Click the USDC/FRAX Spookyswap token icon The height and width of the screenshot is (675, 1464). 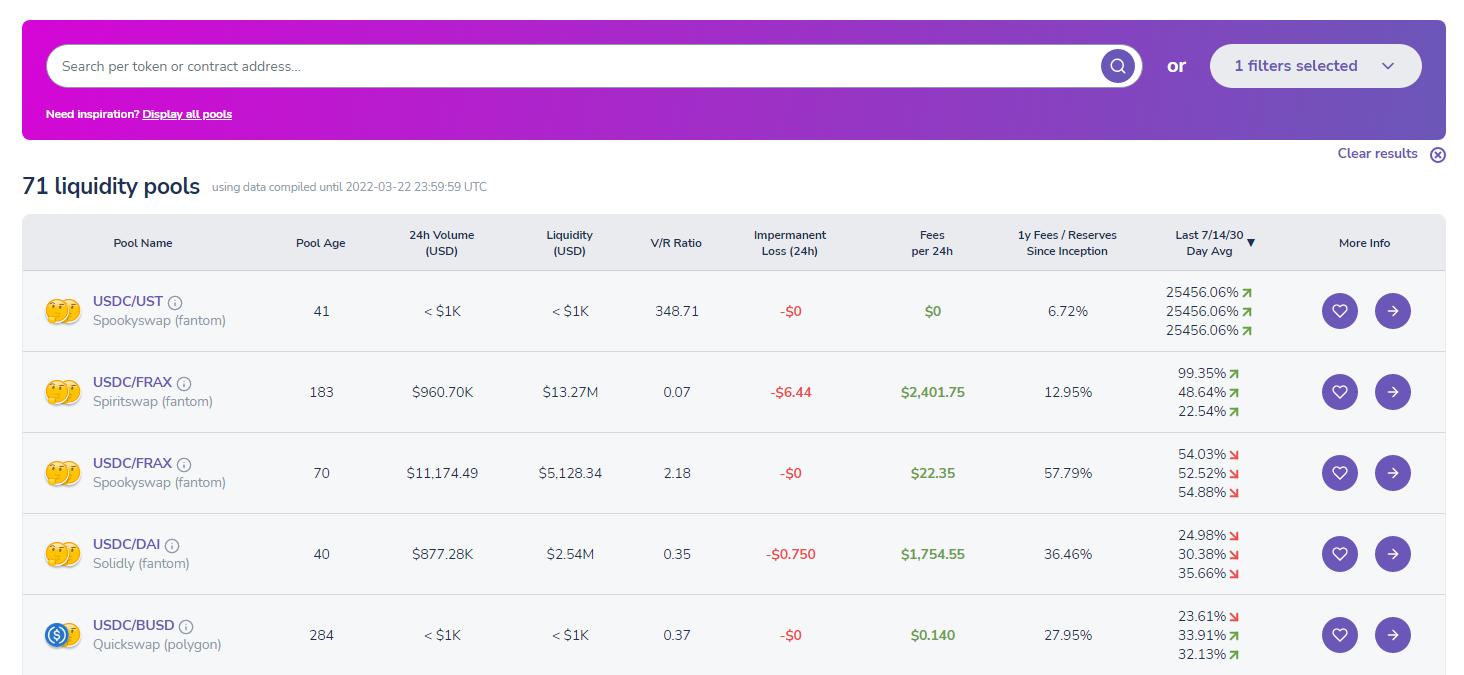(x=62, y=473)
